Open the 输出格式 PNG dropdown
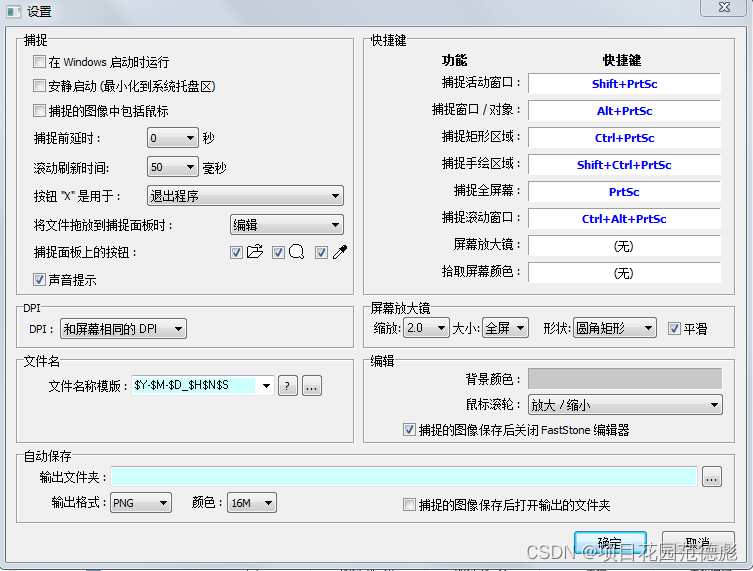753x571 pixels. pyautogui.click(x=141, y=503)
